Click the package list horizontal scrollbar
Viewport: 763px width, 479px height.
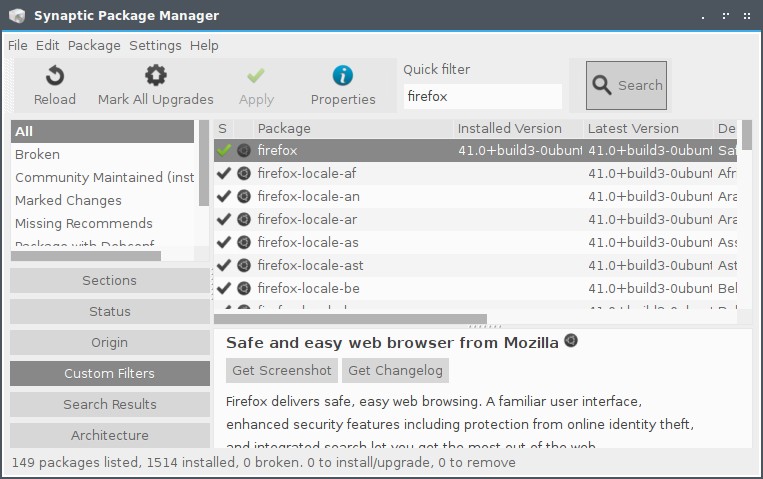(350, 319)
